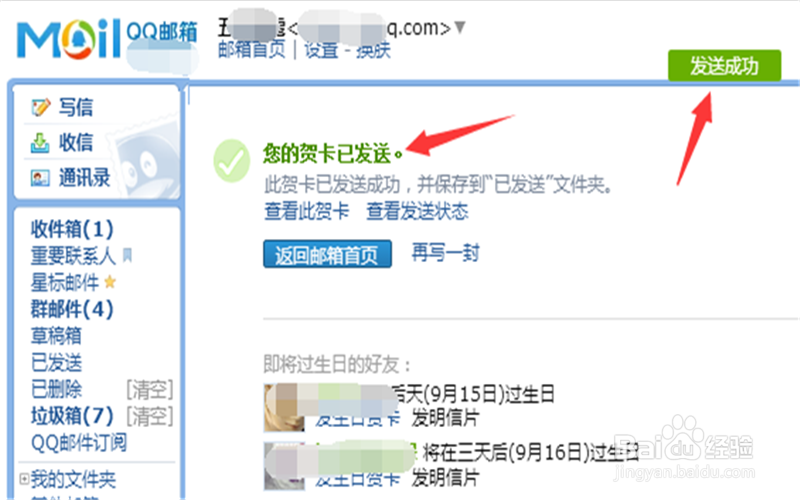Screen dimensions: 800x500
Task: Click the contacts address book icon
Action: pyautogui.click(x=40, y=178)
